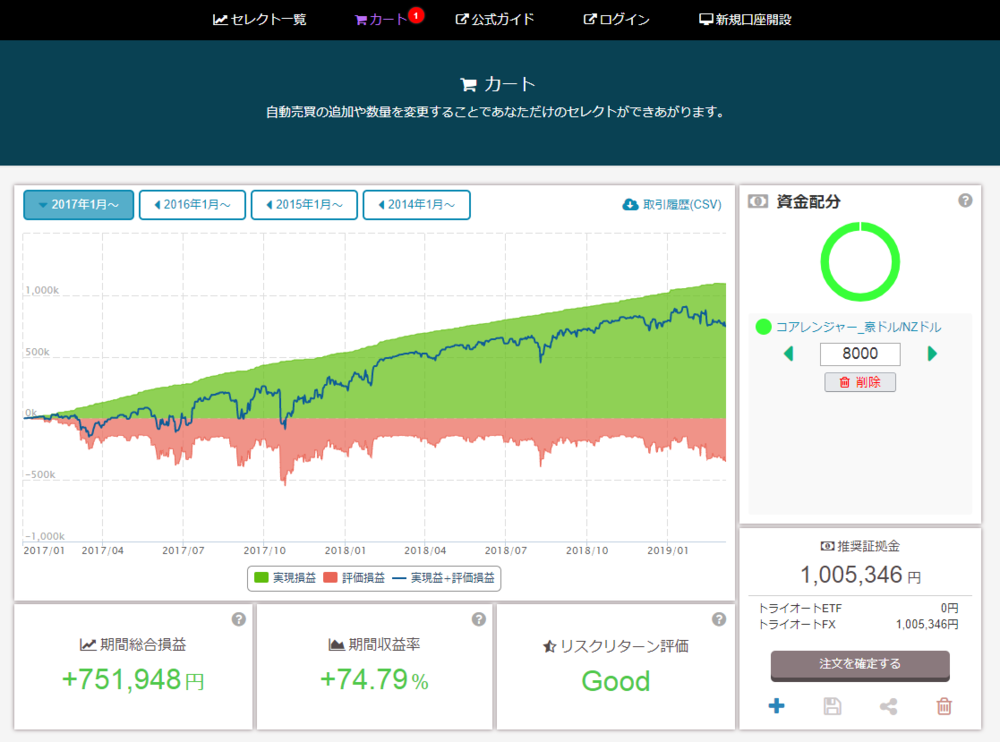Viewport: 1000px width, 742px height.
Task: Click the 注文を確定する button
Action: click(x=860, y=664)
